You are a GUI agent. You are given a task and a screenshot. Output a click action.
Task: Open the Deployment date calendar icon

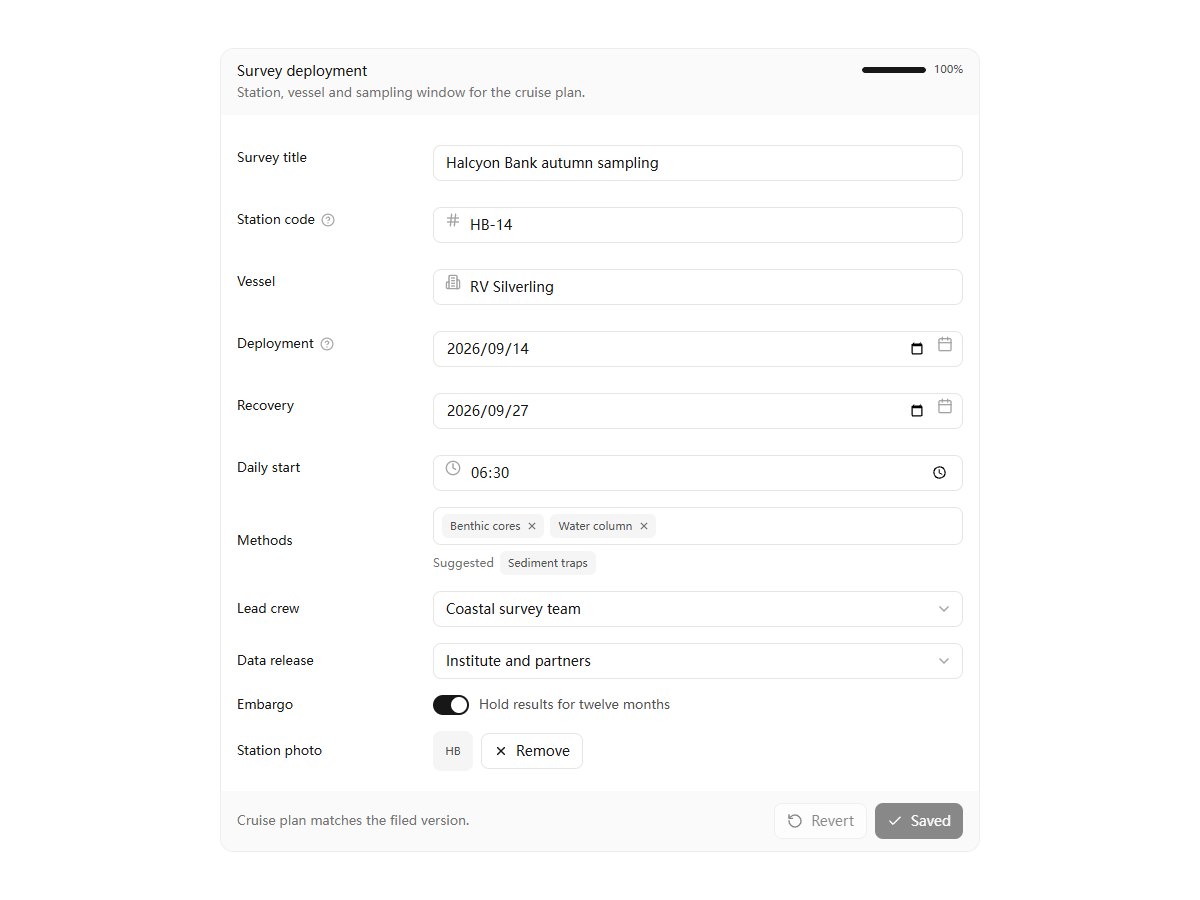(x=945, y=344)
